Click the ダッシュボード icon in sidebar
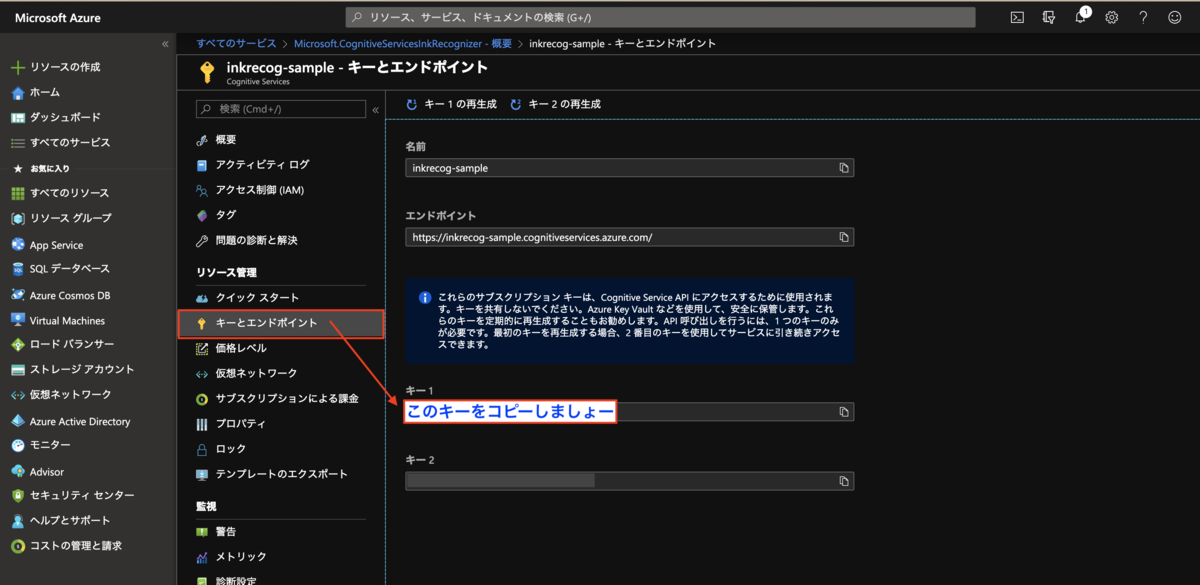 [x=17, y=117]
